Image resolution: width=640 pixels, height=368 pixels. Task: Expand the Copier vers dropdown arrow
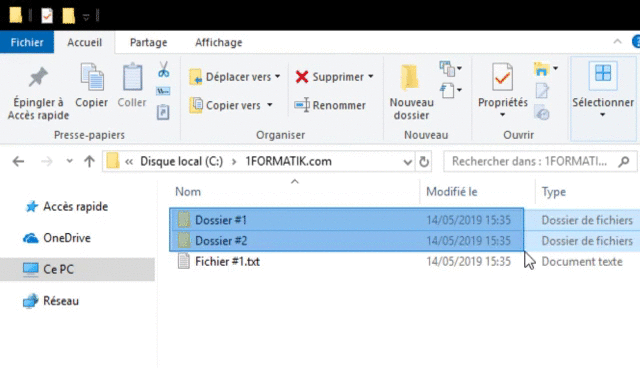pos(270,105)
